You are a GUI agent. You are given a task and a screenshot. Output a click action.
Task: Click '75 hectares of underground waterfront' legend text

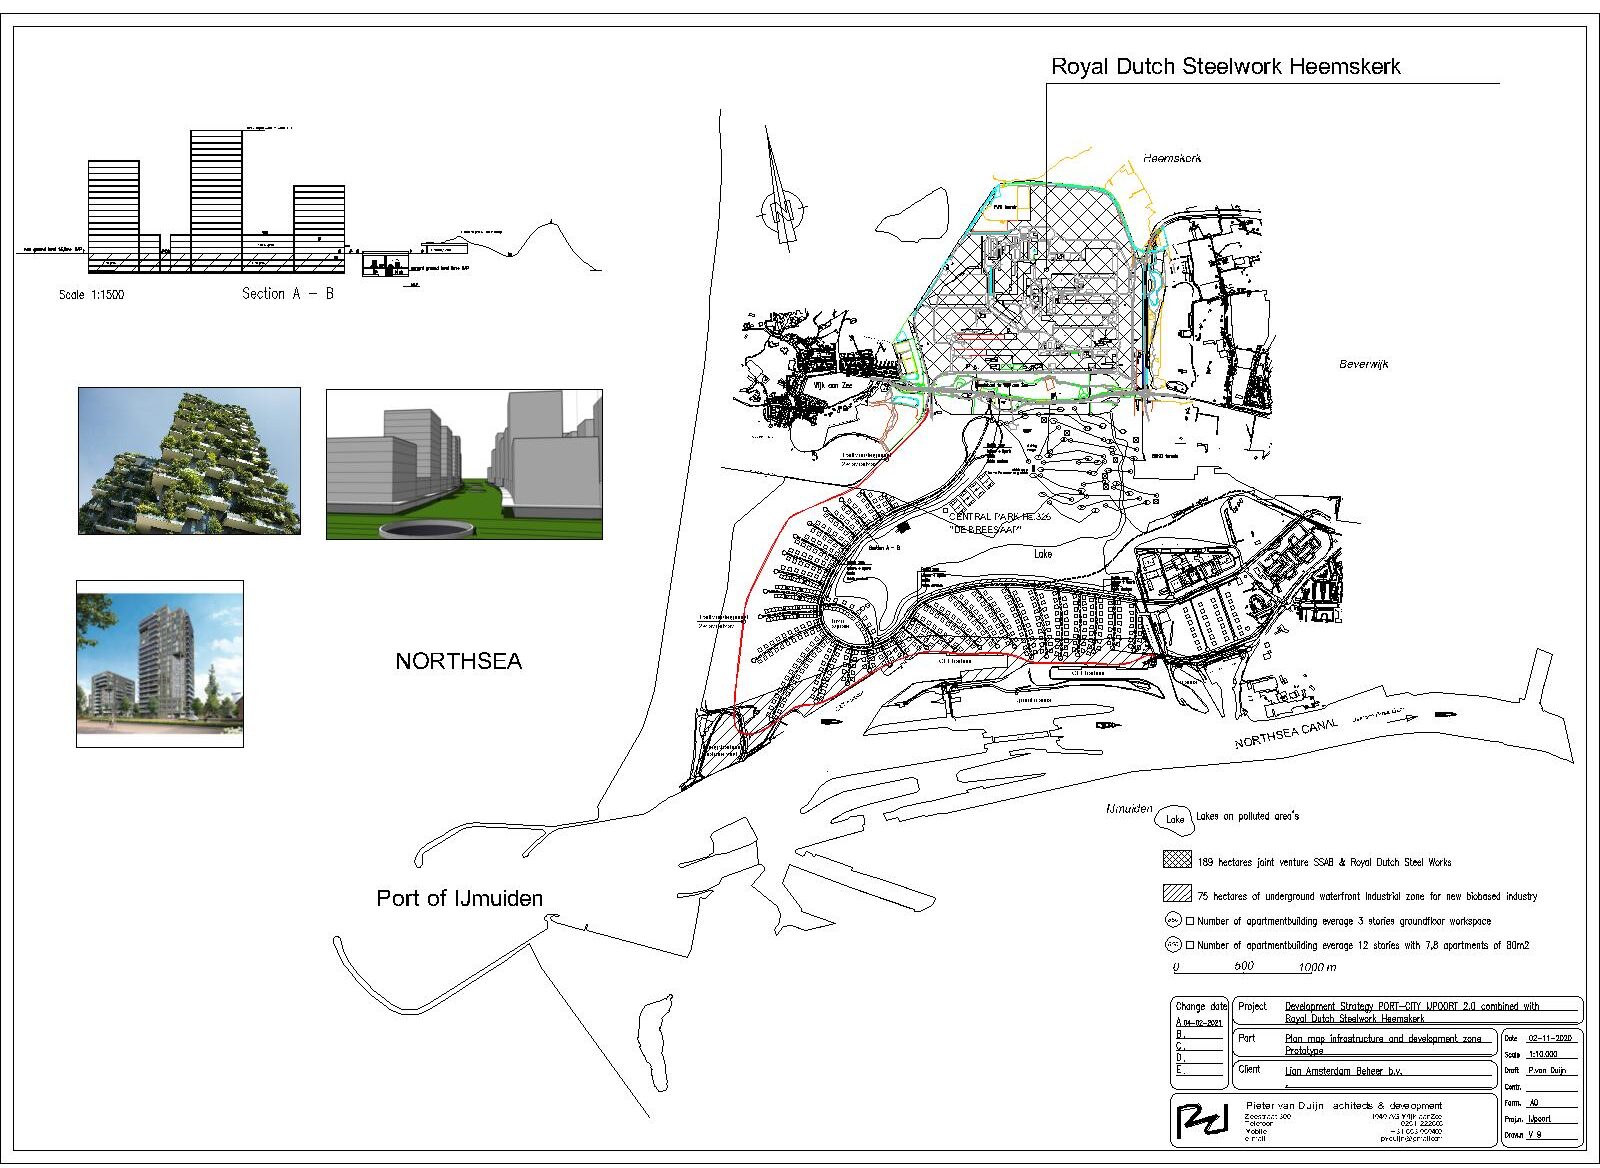1367,896
